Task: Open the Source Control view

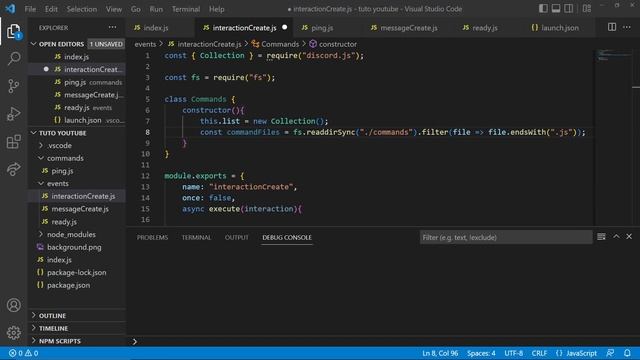Action: [13, 86]
